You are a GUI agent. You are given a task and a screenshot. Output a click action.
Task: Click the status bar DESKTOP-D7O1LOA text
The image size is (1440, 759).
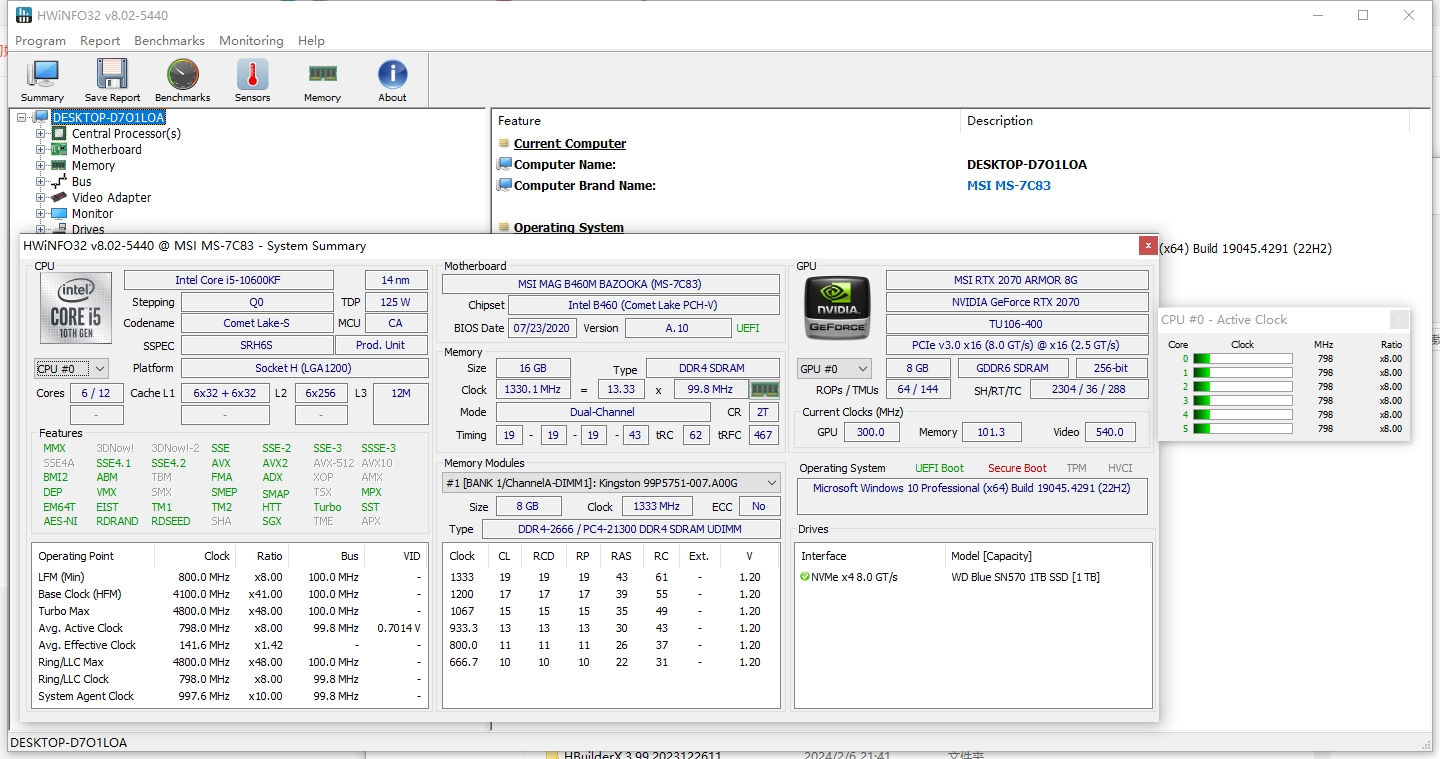pyautogui.click(x=68, y=743)
